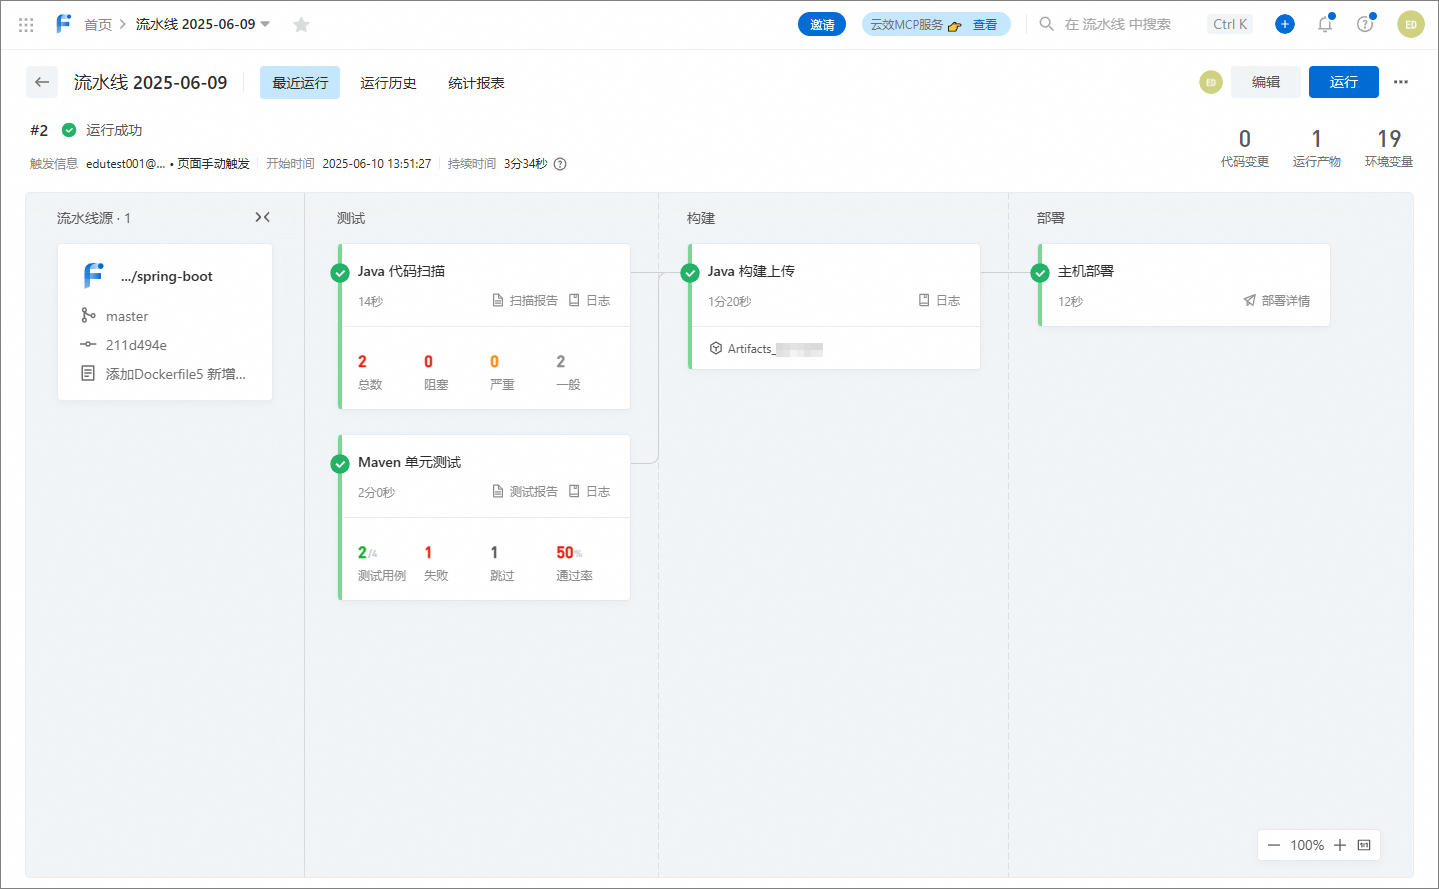Click the Maven 单元测试 success check icon
1439x889 pixels.
[x=340, y=464]
